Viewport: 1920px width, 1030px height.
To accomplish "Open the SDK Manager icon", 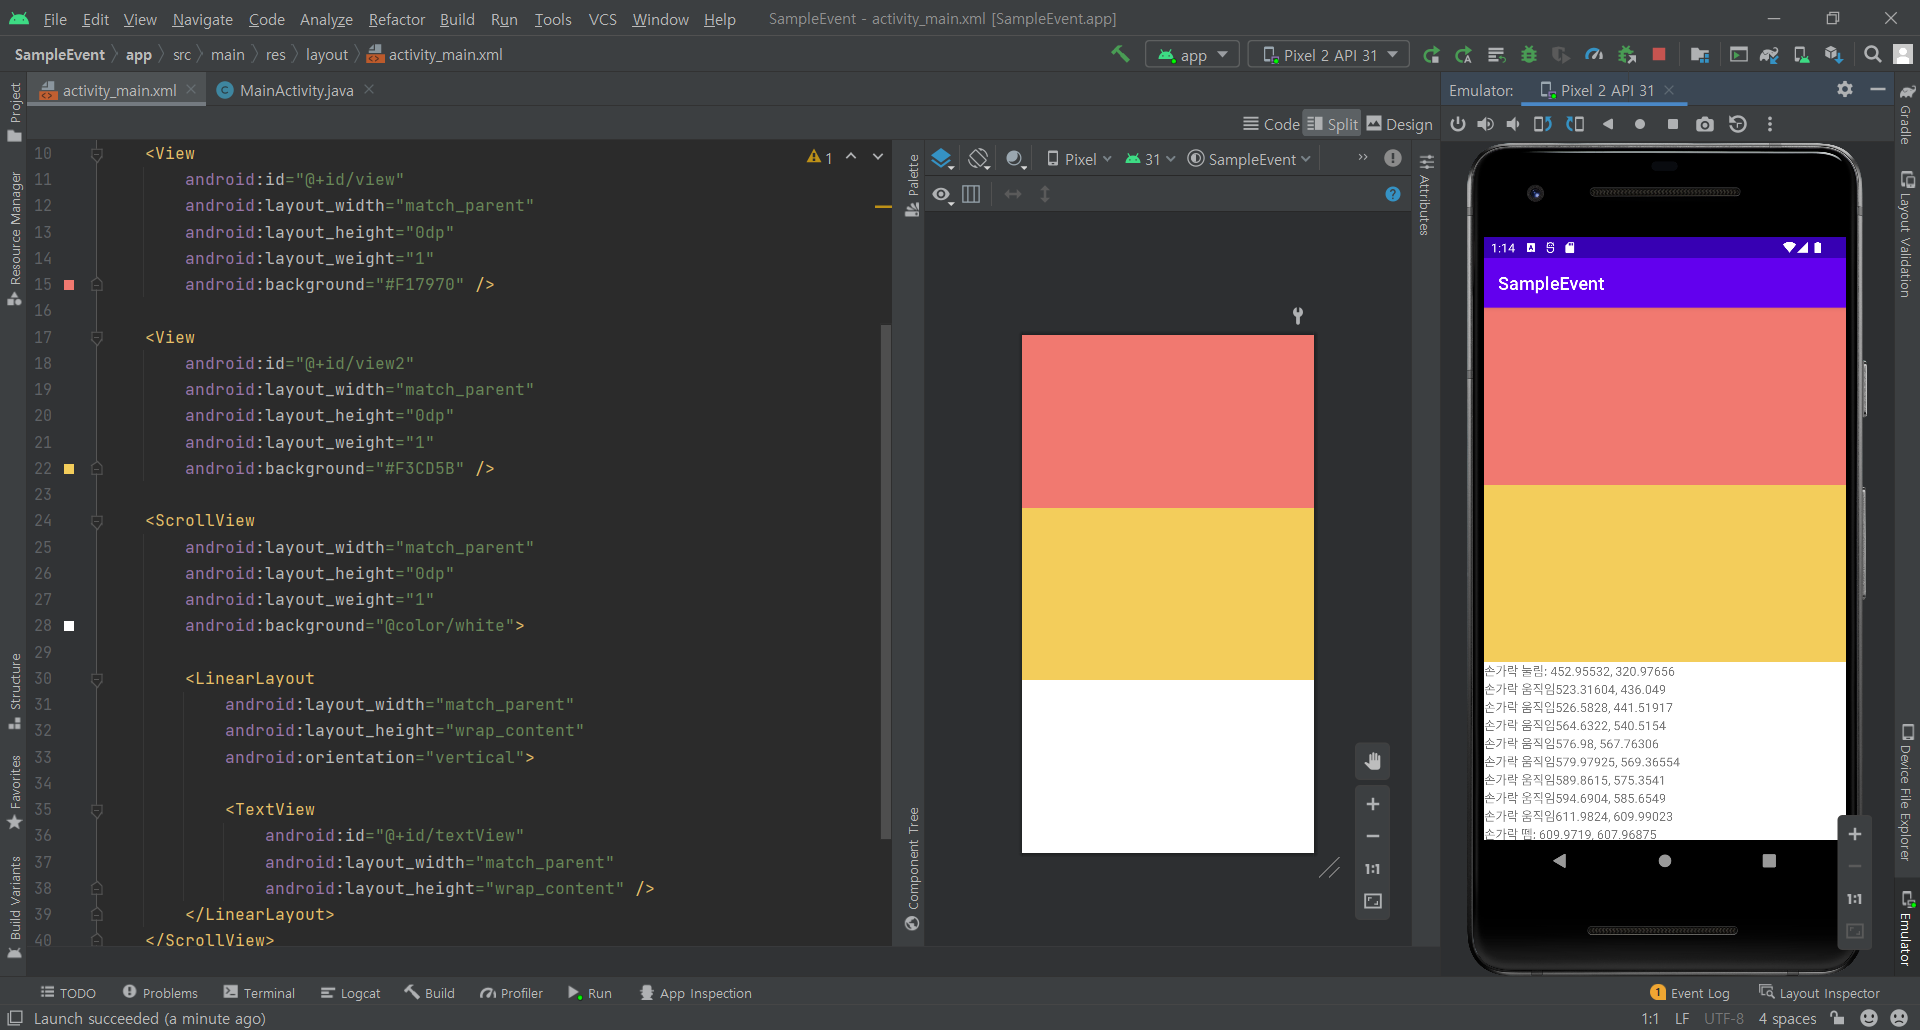I will pyautogui.click(x=1833, y=55).
